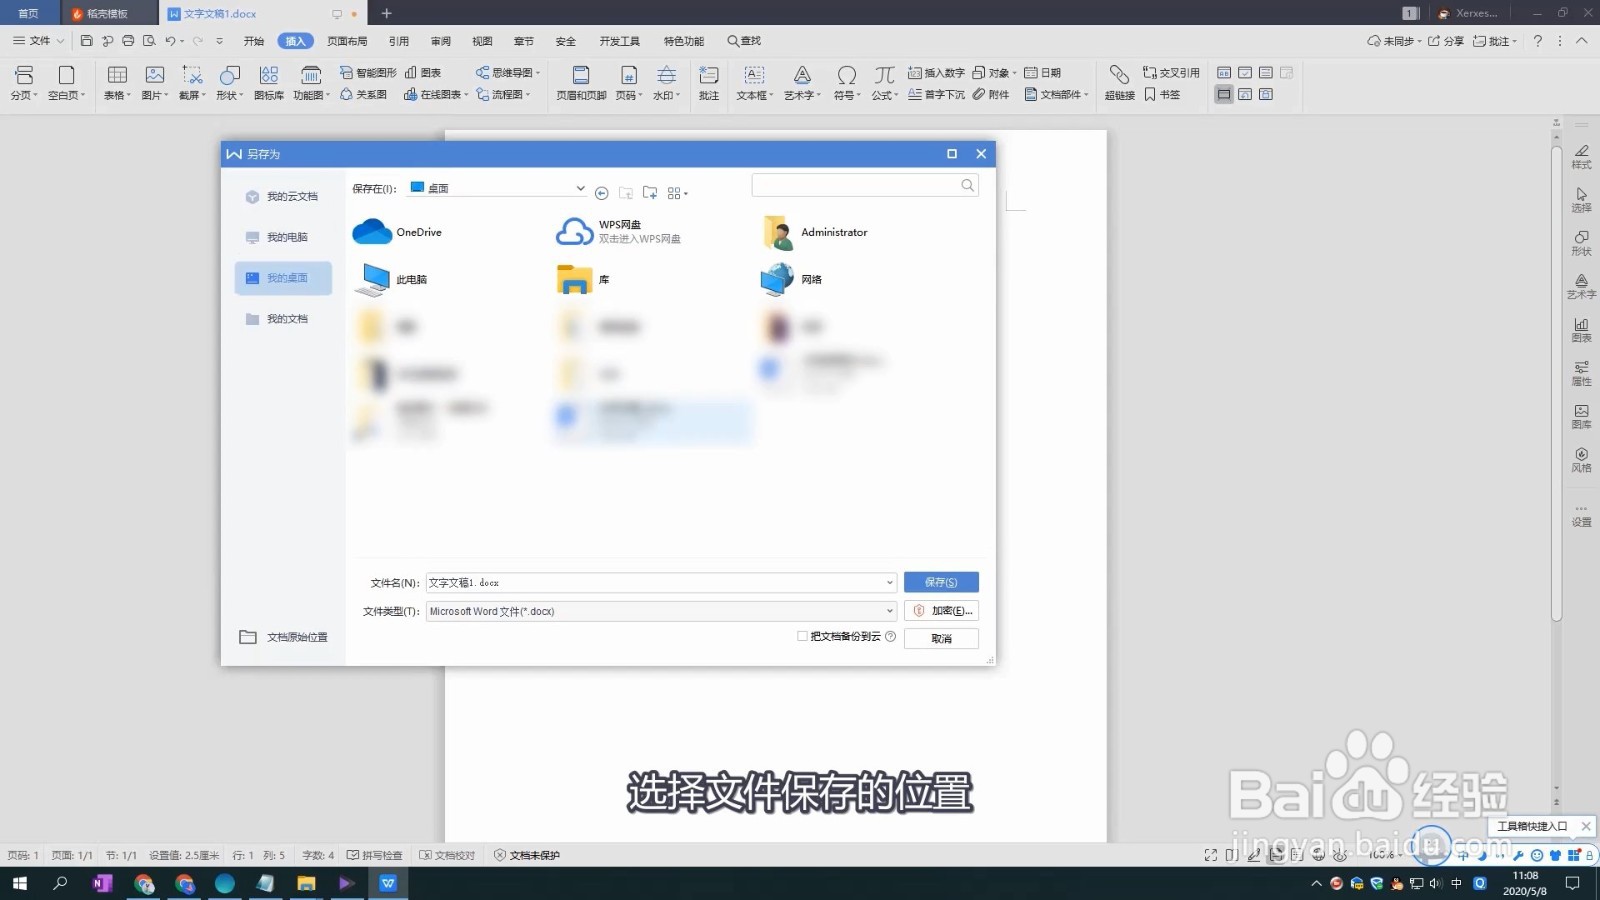Open the 页面布局 ribbon tab
Screen dimensions: 1600x900
[x=345, y=41]
